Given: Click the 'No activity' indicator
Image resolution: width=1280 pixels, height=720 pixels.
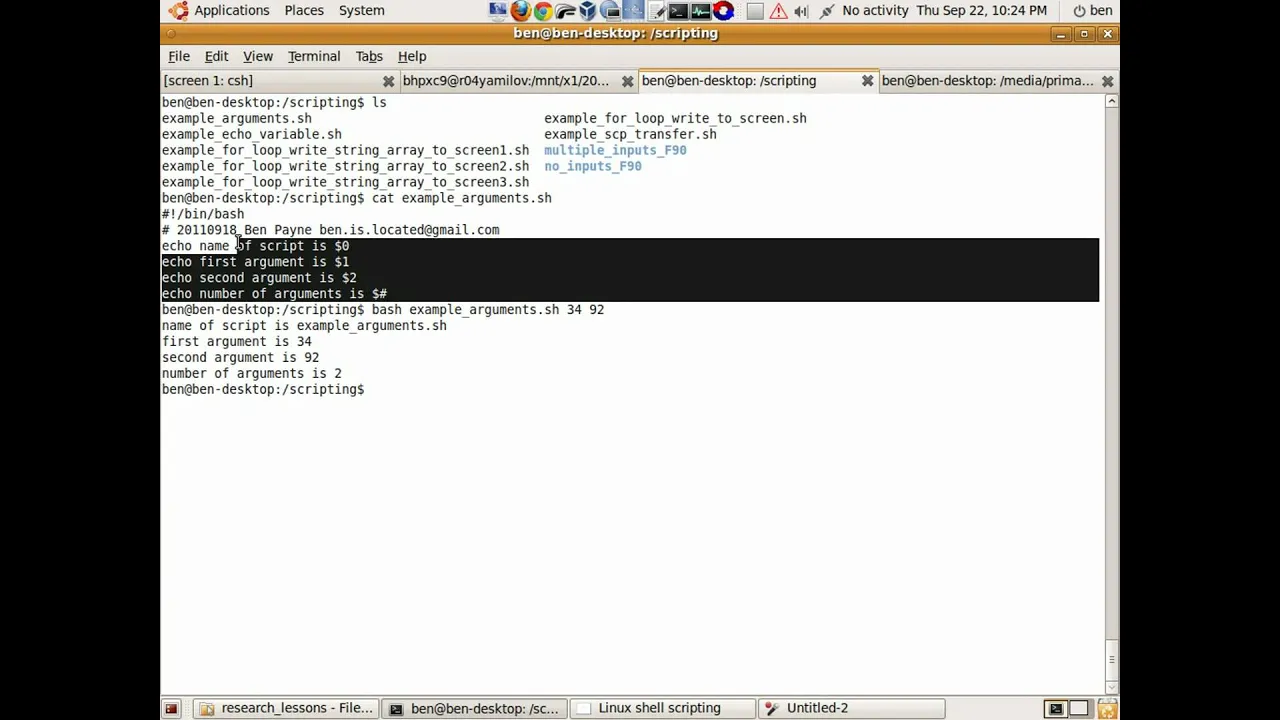Looking at the screenshot, I should 875,10.
